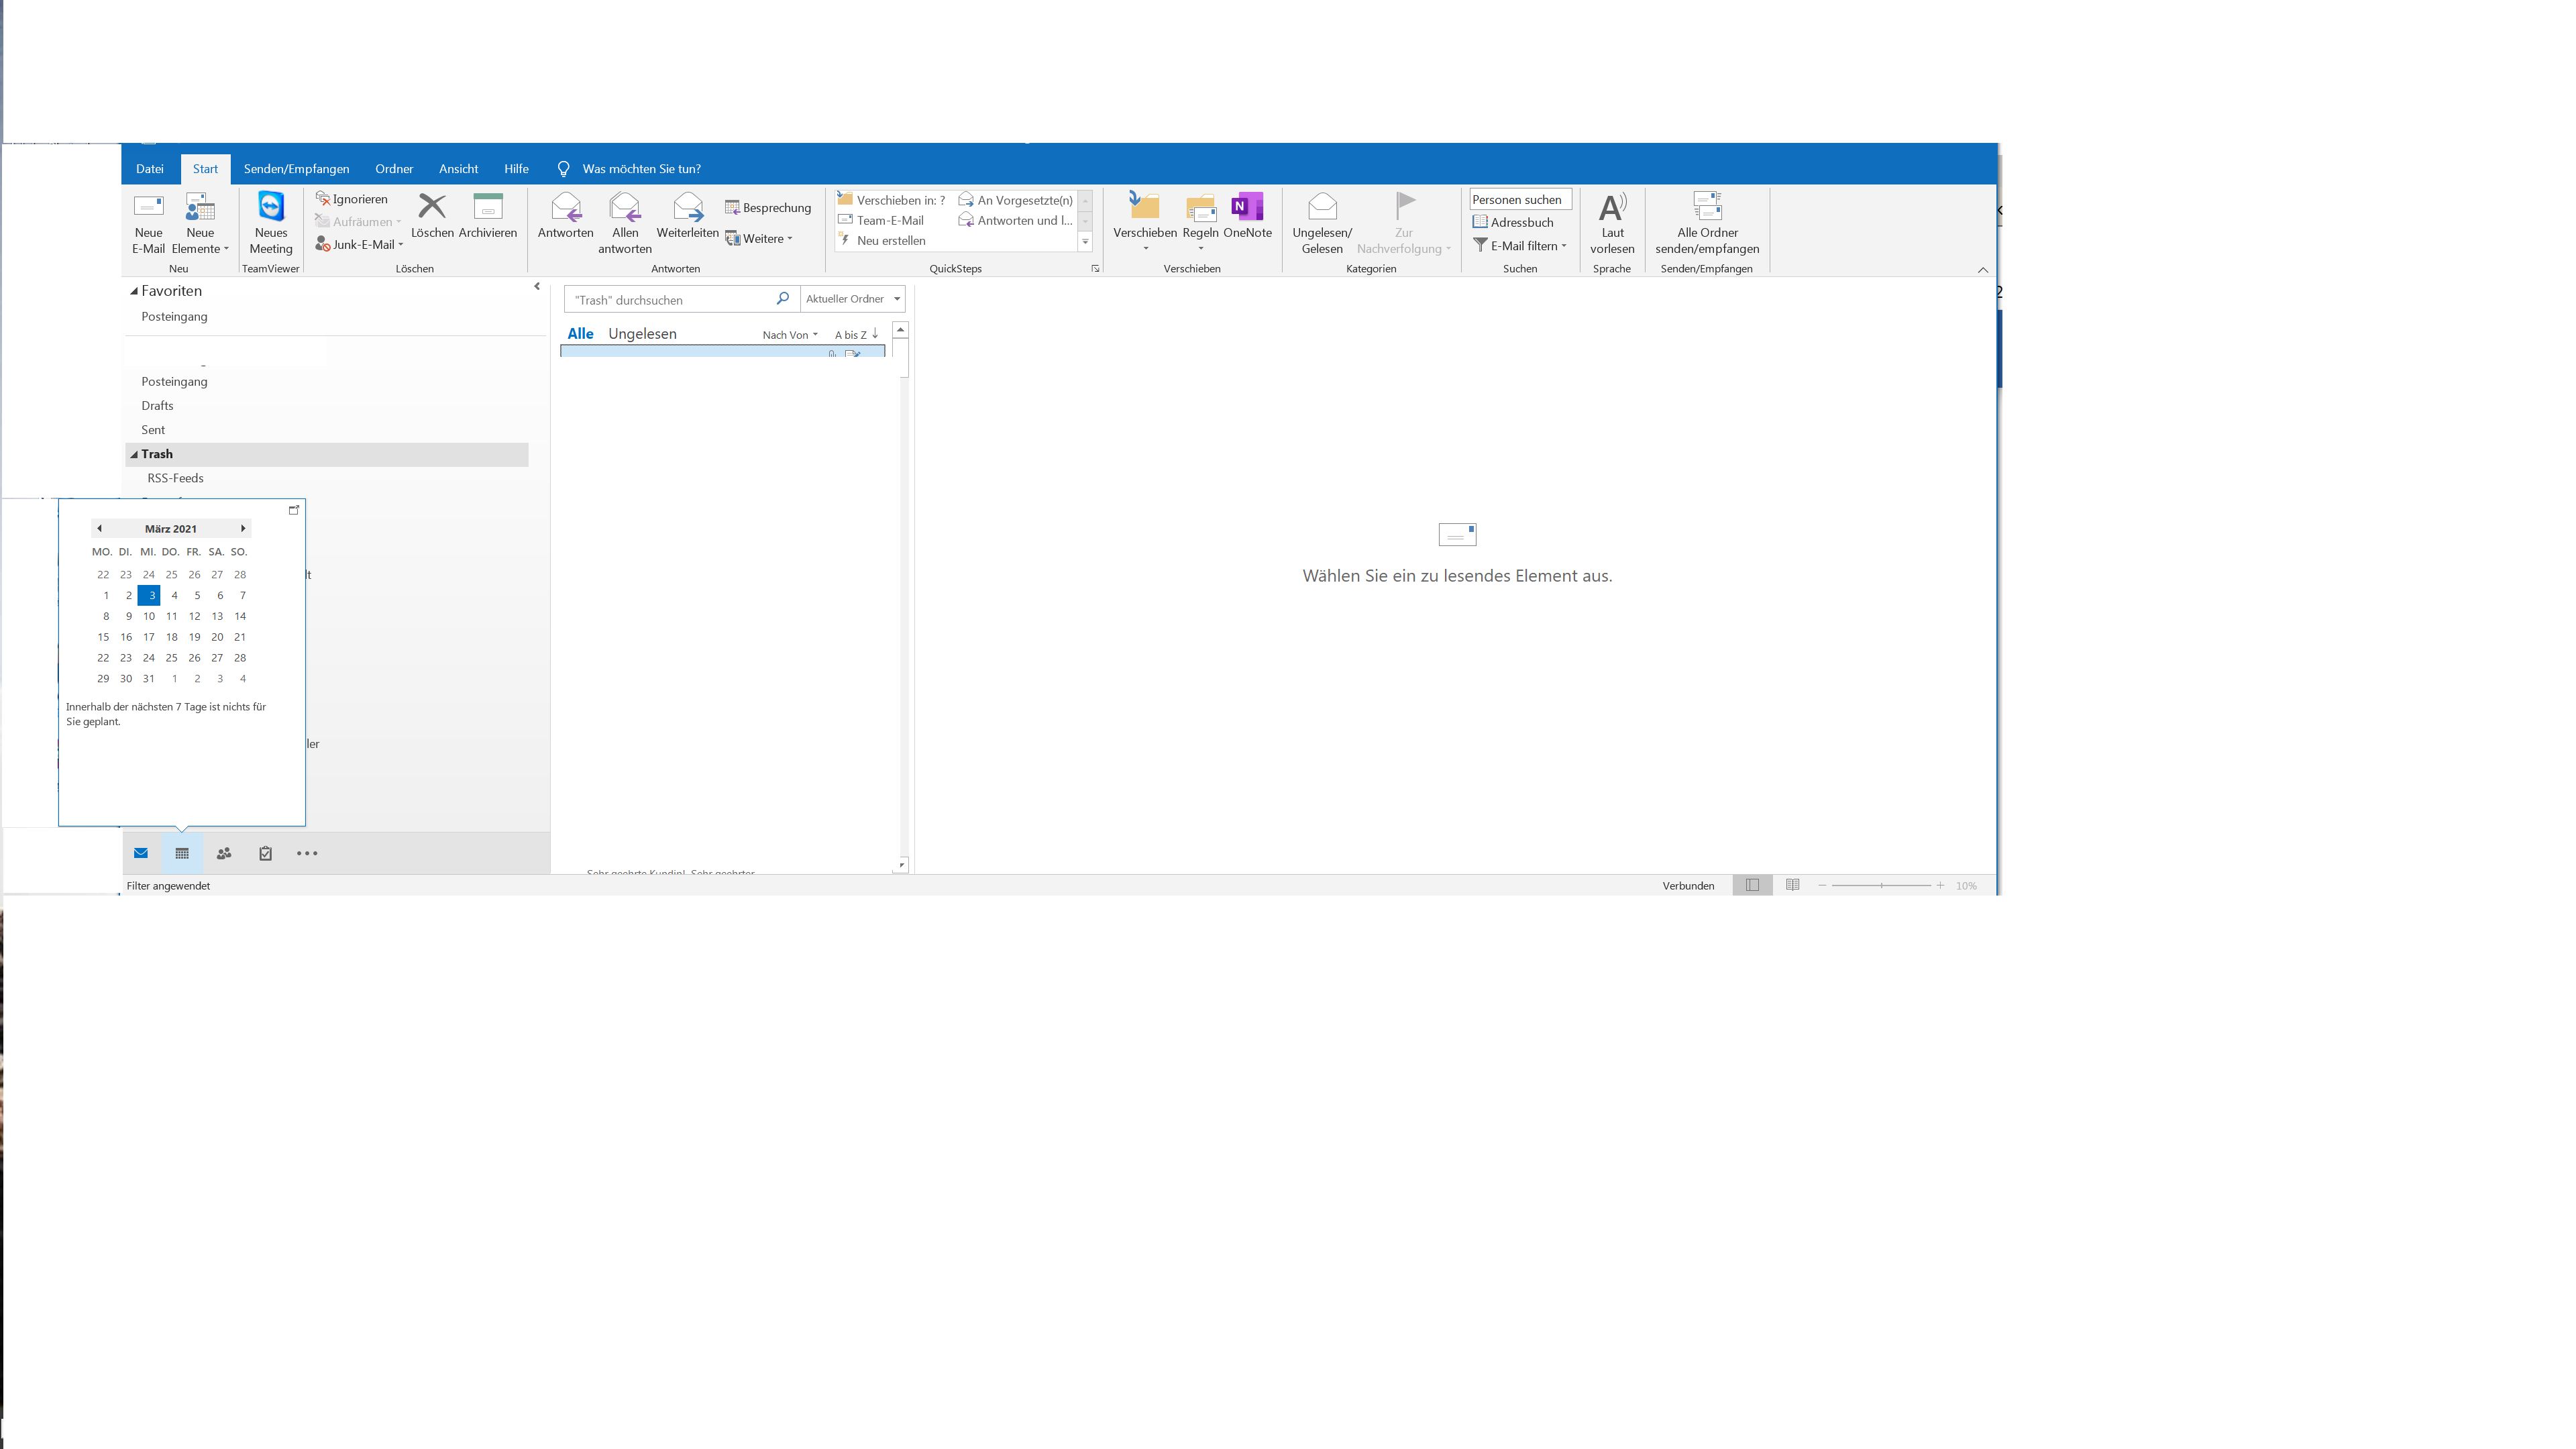This screenshot has height=1449, width=2576.
Task: Open the Datei menu
Action: point(150,169)
